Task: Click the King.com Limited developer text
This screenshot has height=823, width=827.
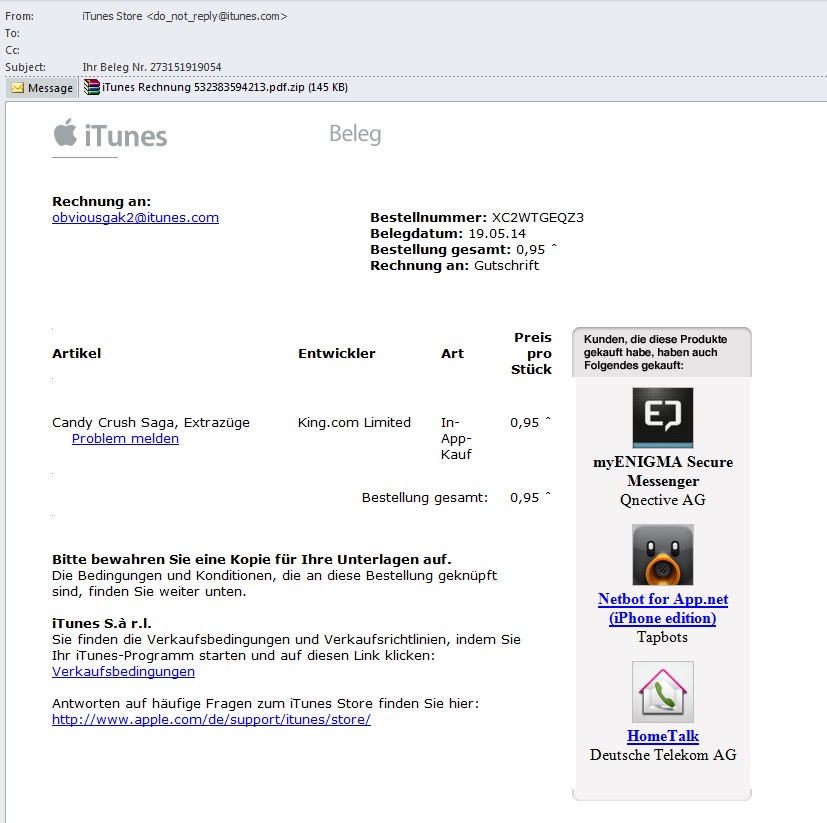Action: (354, 423)
